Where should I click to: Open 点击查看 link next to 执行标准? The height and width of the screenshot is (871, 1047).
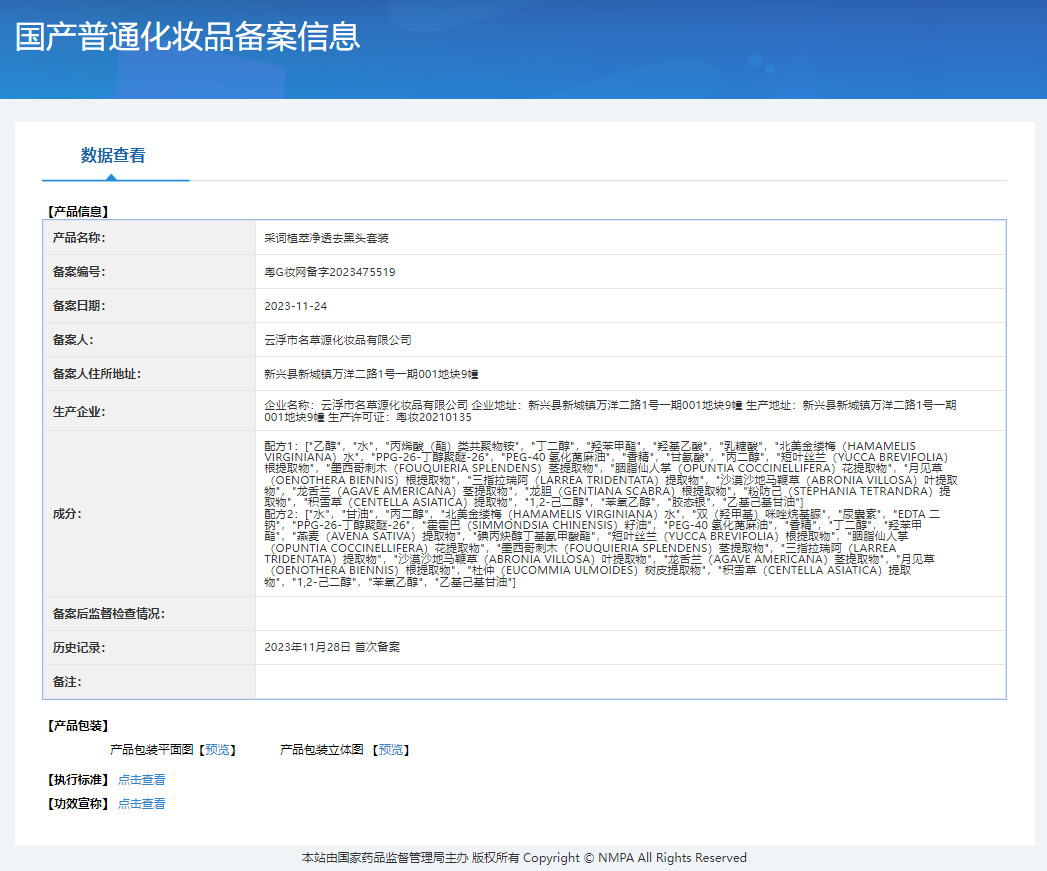click(x=142, y=779)
